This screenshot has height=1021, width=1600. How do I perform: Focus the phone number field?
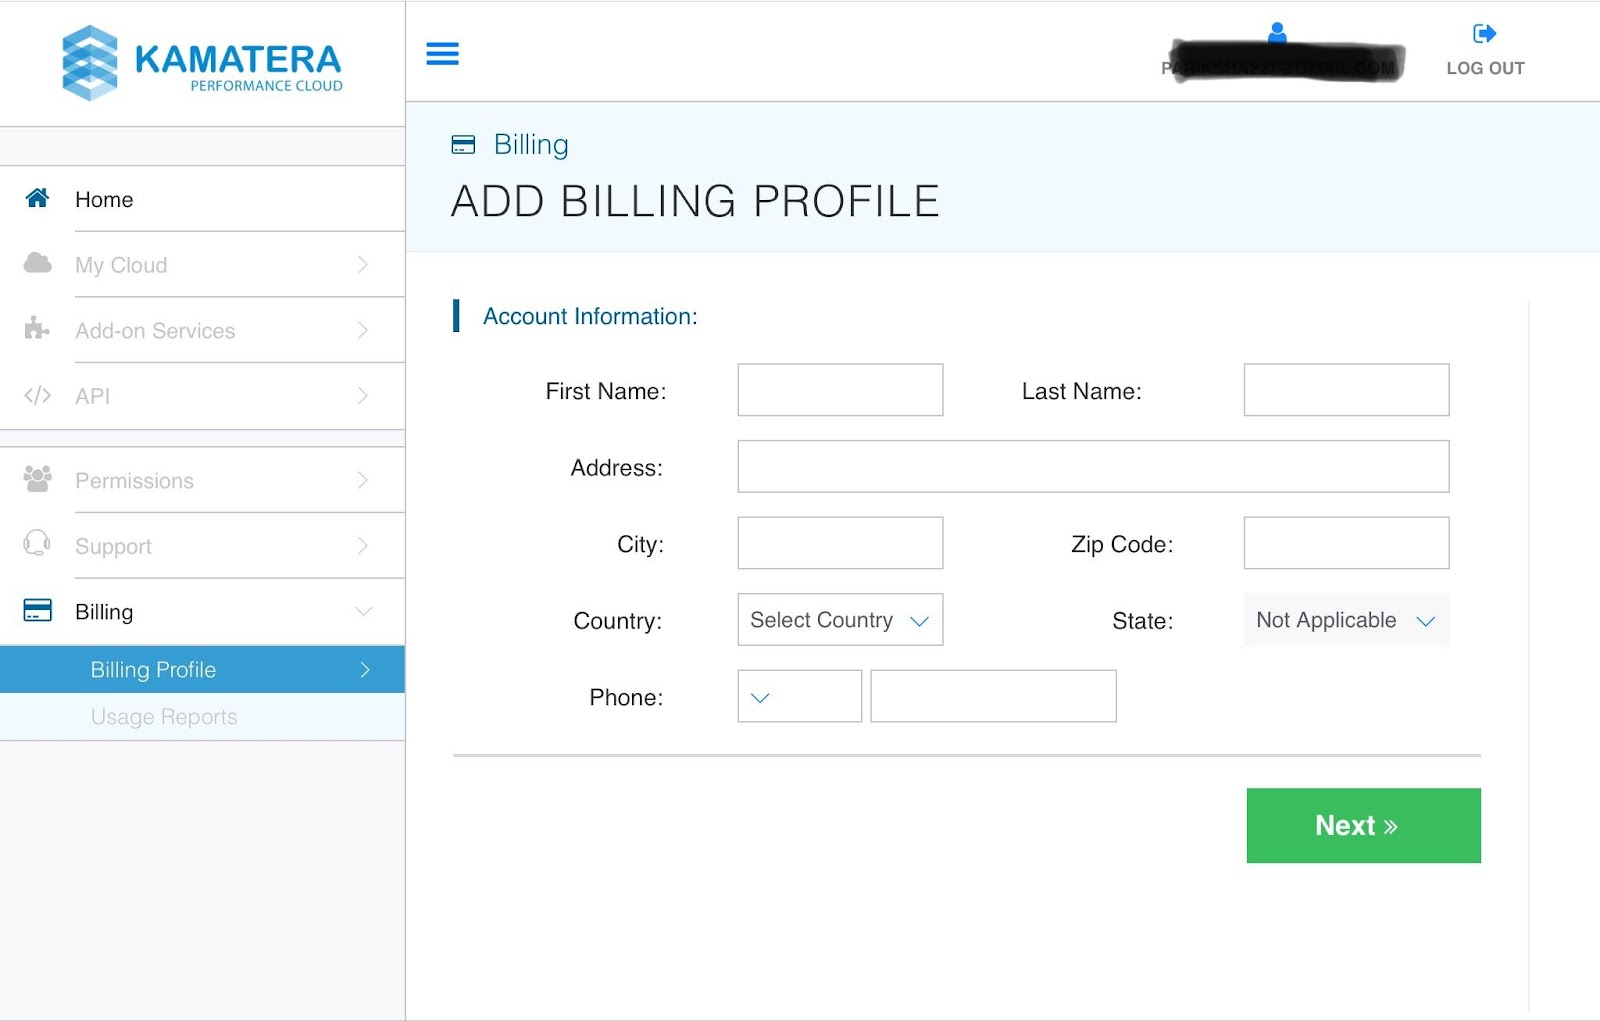(x=993, y=696)
